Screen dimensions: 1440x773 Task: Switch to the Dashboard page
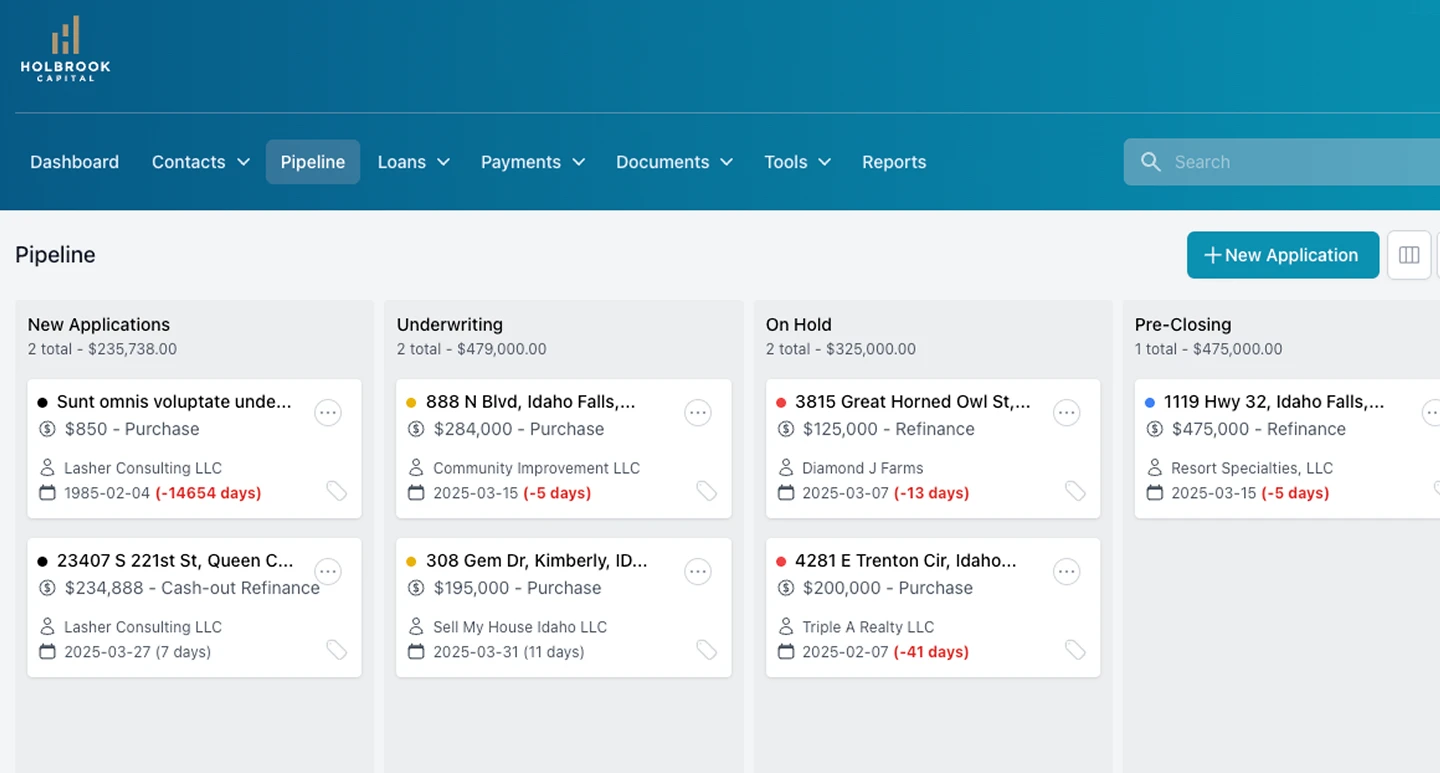74,161
